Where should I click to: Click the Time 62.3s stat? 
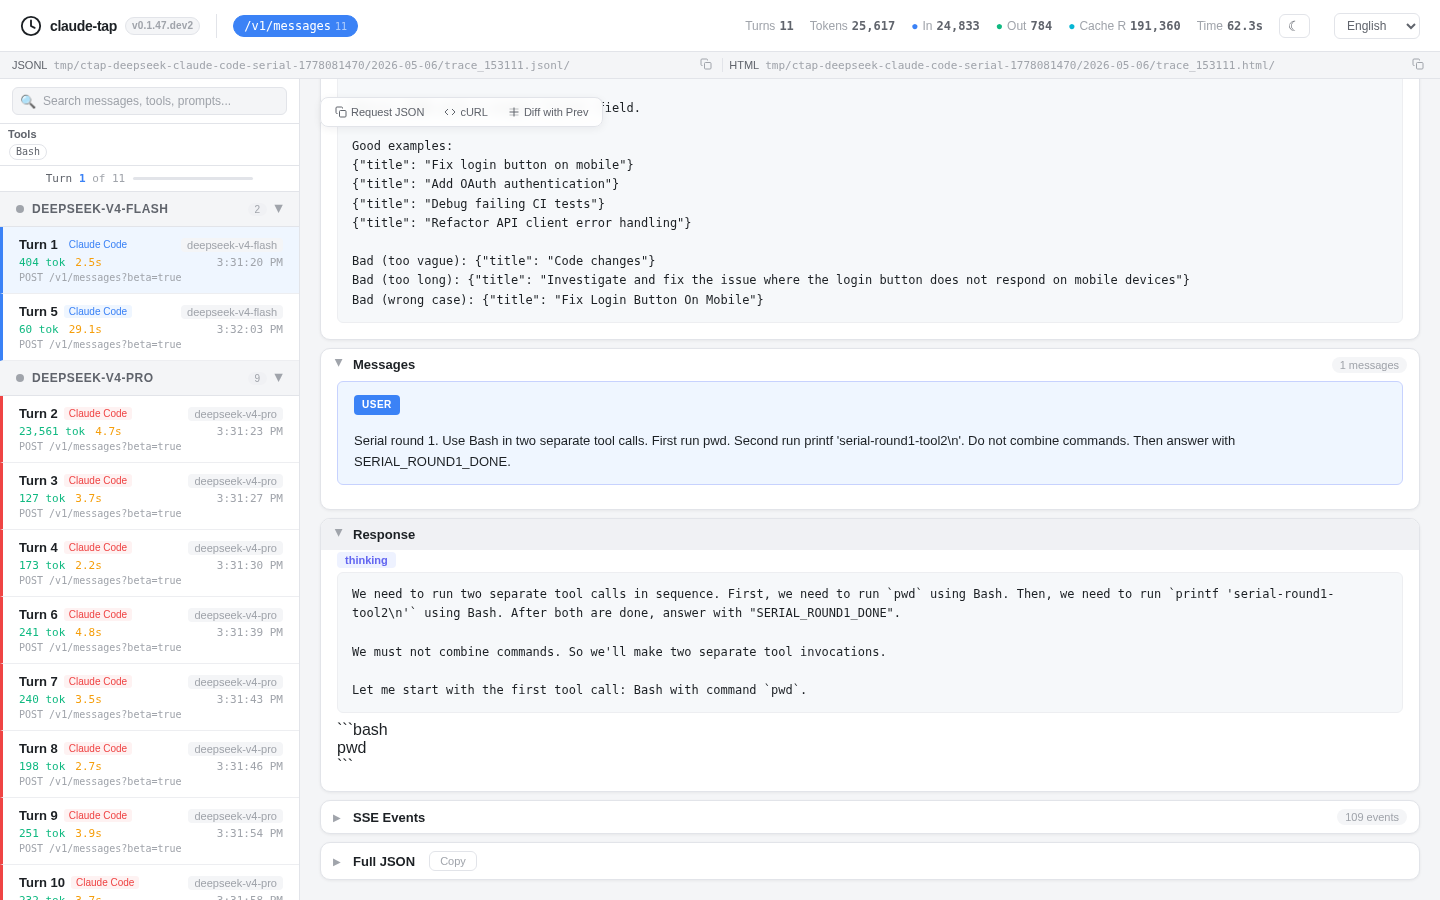(x=1230, y=26)
